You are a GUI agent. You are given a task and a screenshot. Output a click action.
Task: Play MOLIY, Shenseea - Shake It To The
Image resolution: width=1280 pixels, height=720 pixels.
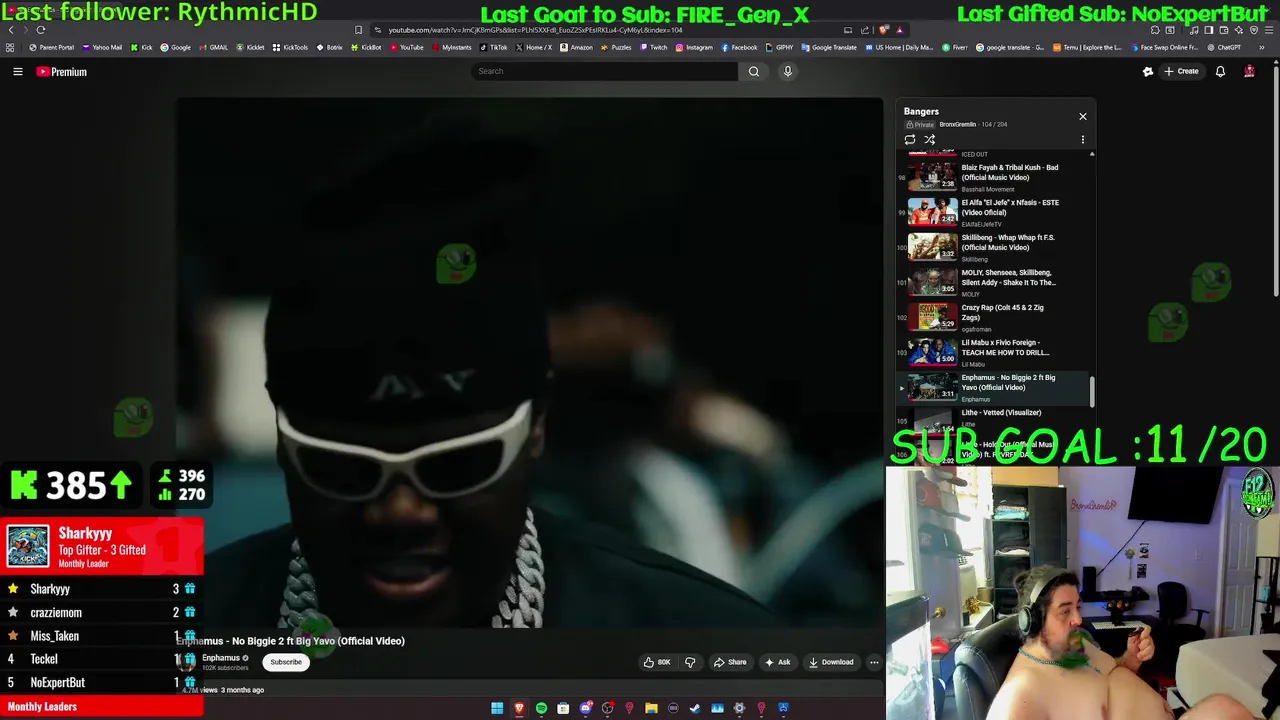coord(994,282)
